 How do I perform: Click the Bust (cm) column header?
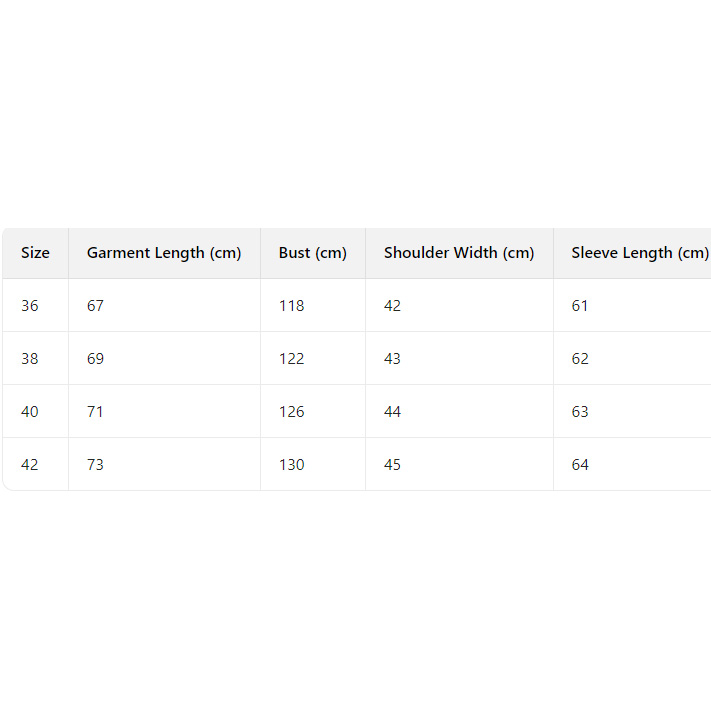pyautogui.click(x=313, y=253)
